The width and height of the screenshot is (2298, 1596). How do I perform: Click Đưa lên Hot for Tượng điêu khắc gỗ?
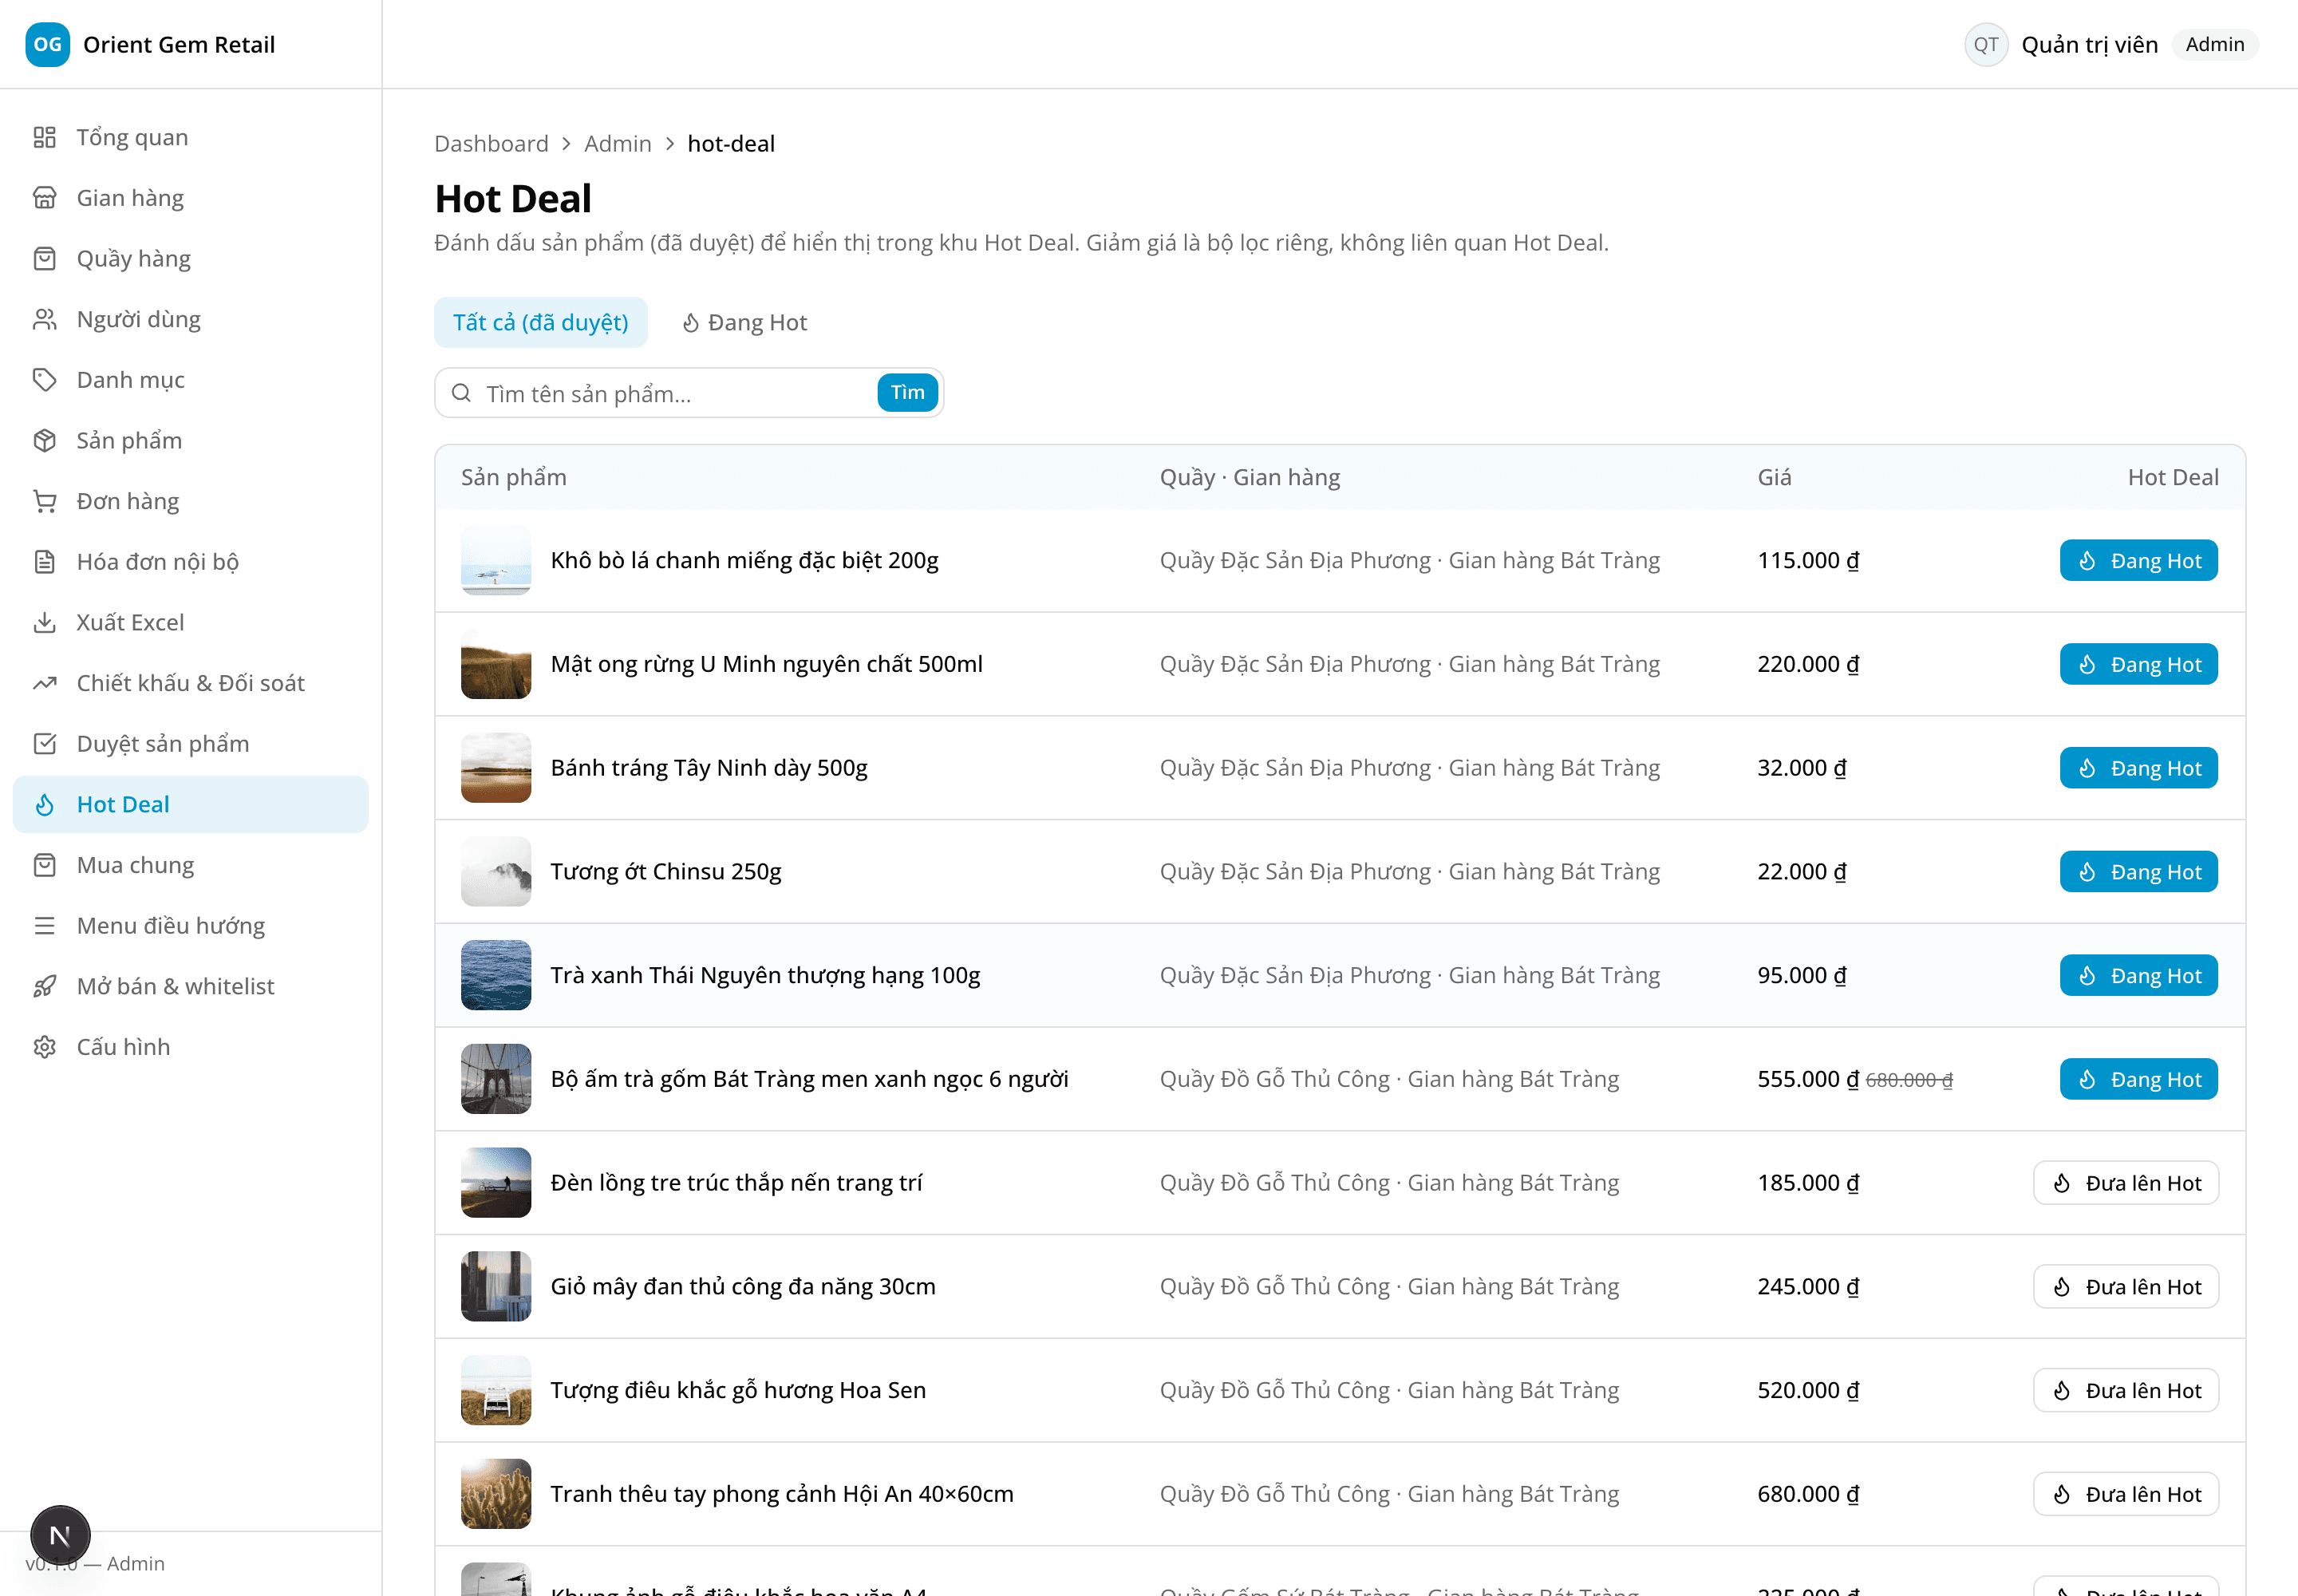[2125, 1390]
